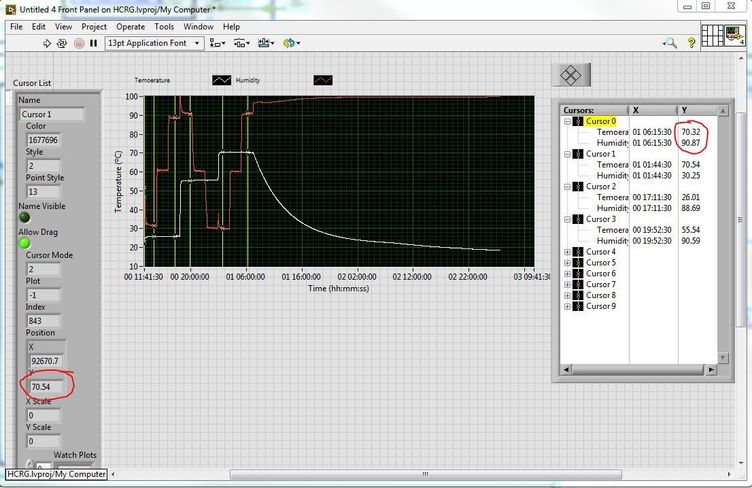Collapse the Cursor 1 tree node

click(567, 154)
